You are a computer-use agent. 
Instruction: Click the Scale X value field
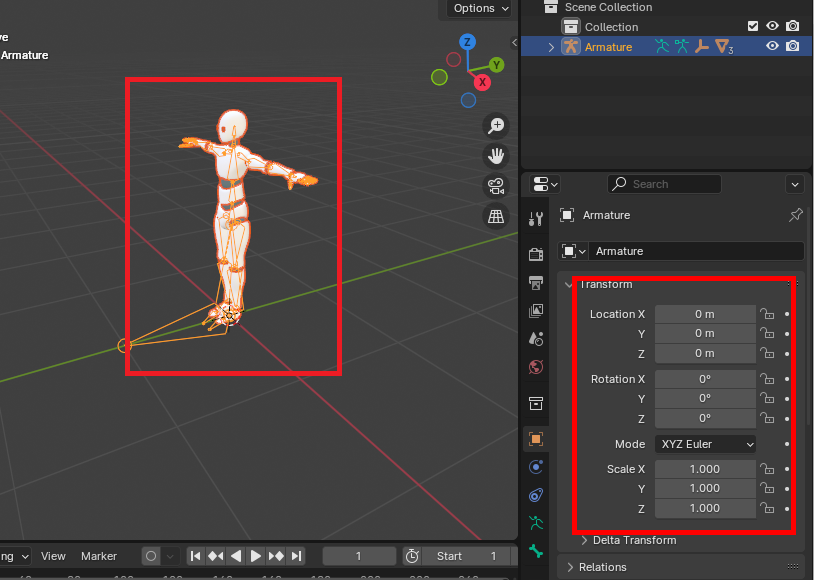(x=705, y=469)
